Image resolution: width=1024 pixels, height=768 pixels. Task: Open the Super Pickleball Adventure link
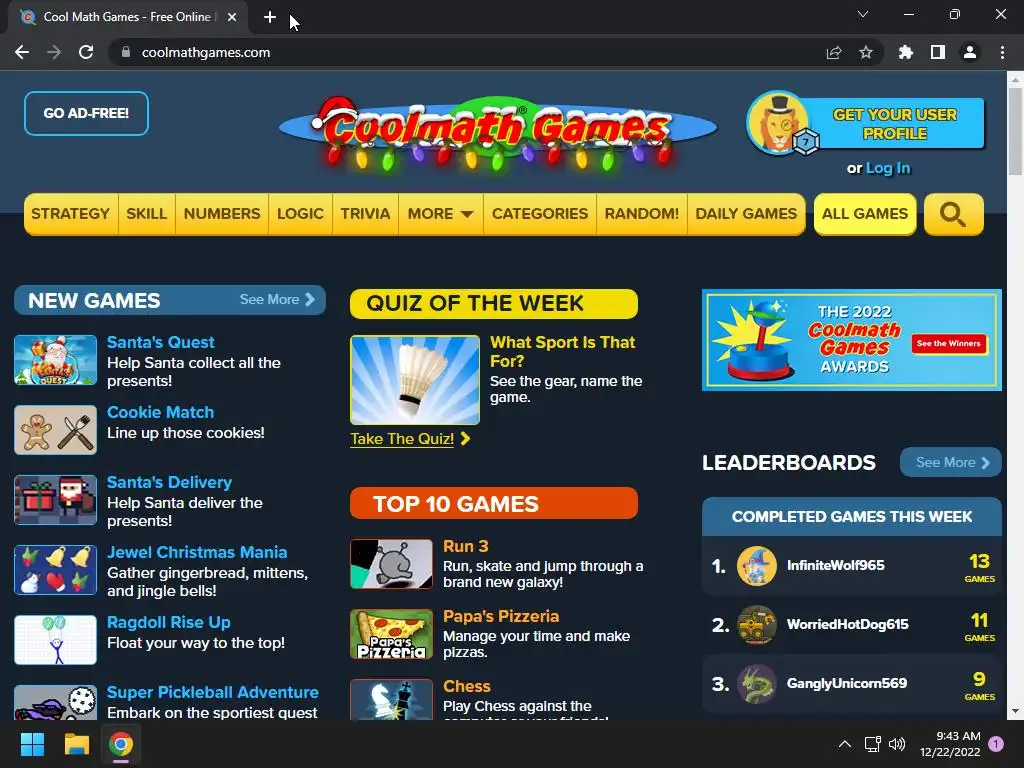point(212,692)
